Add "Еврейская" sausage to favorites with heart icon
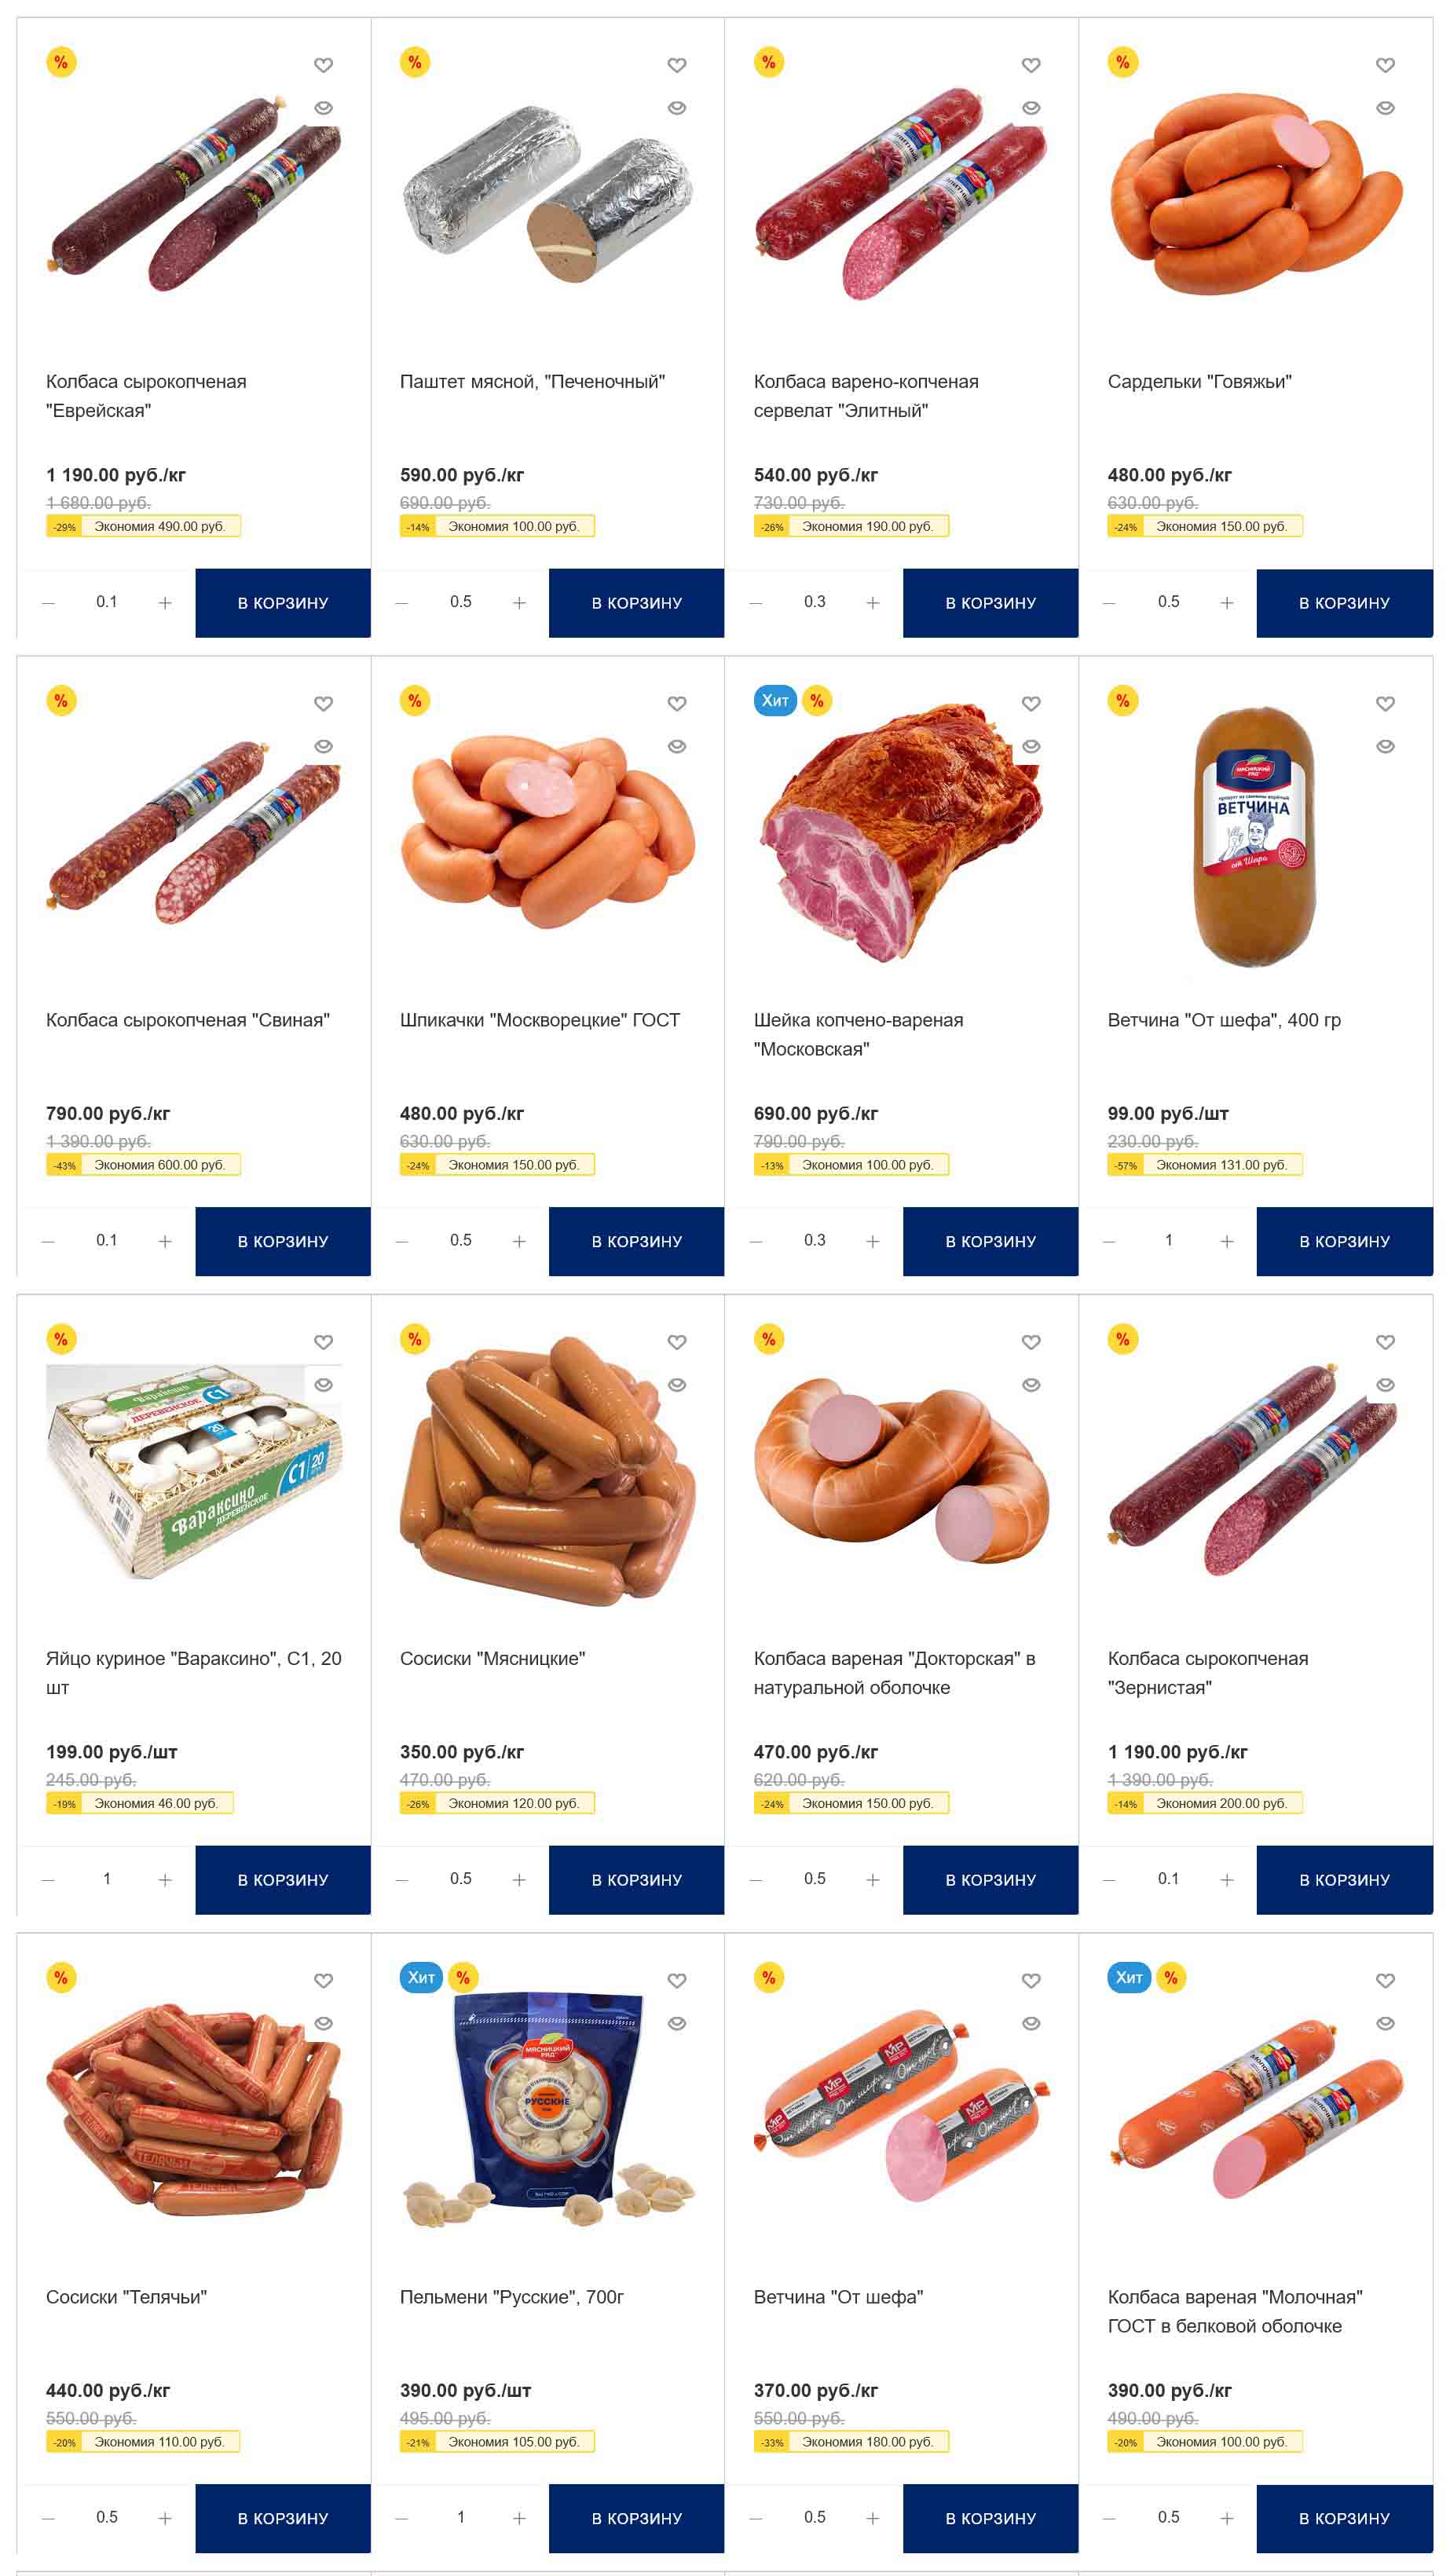 [x=323, y=65]
